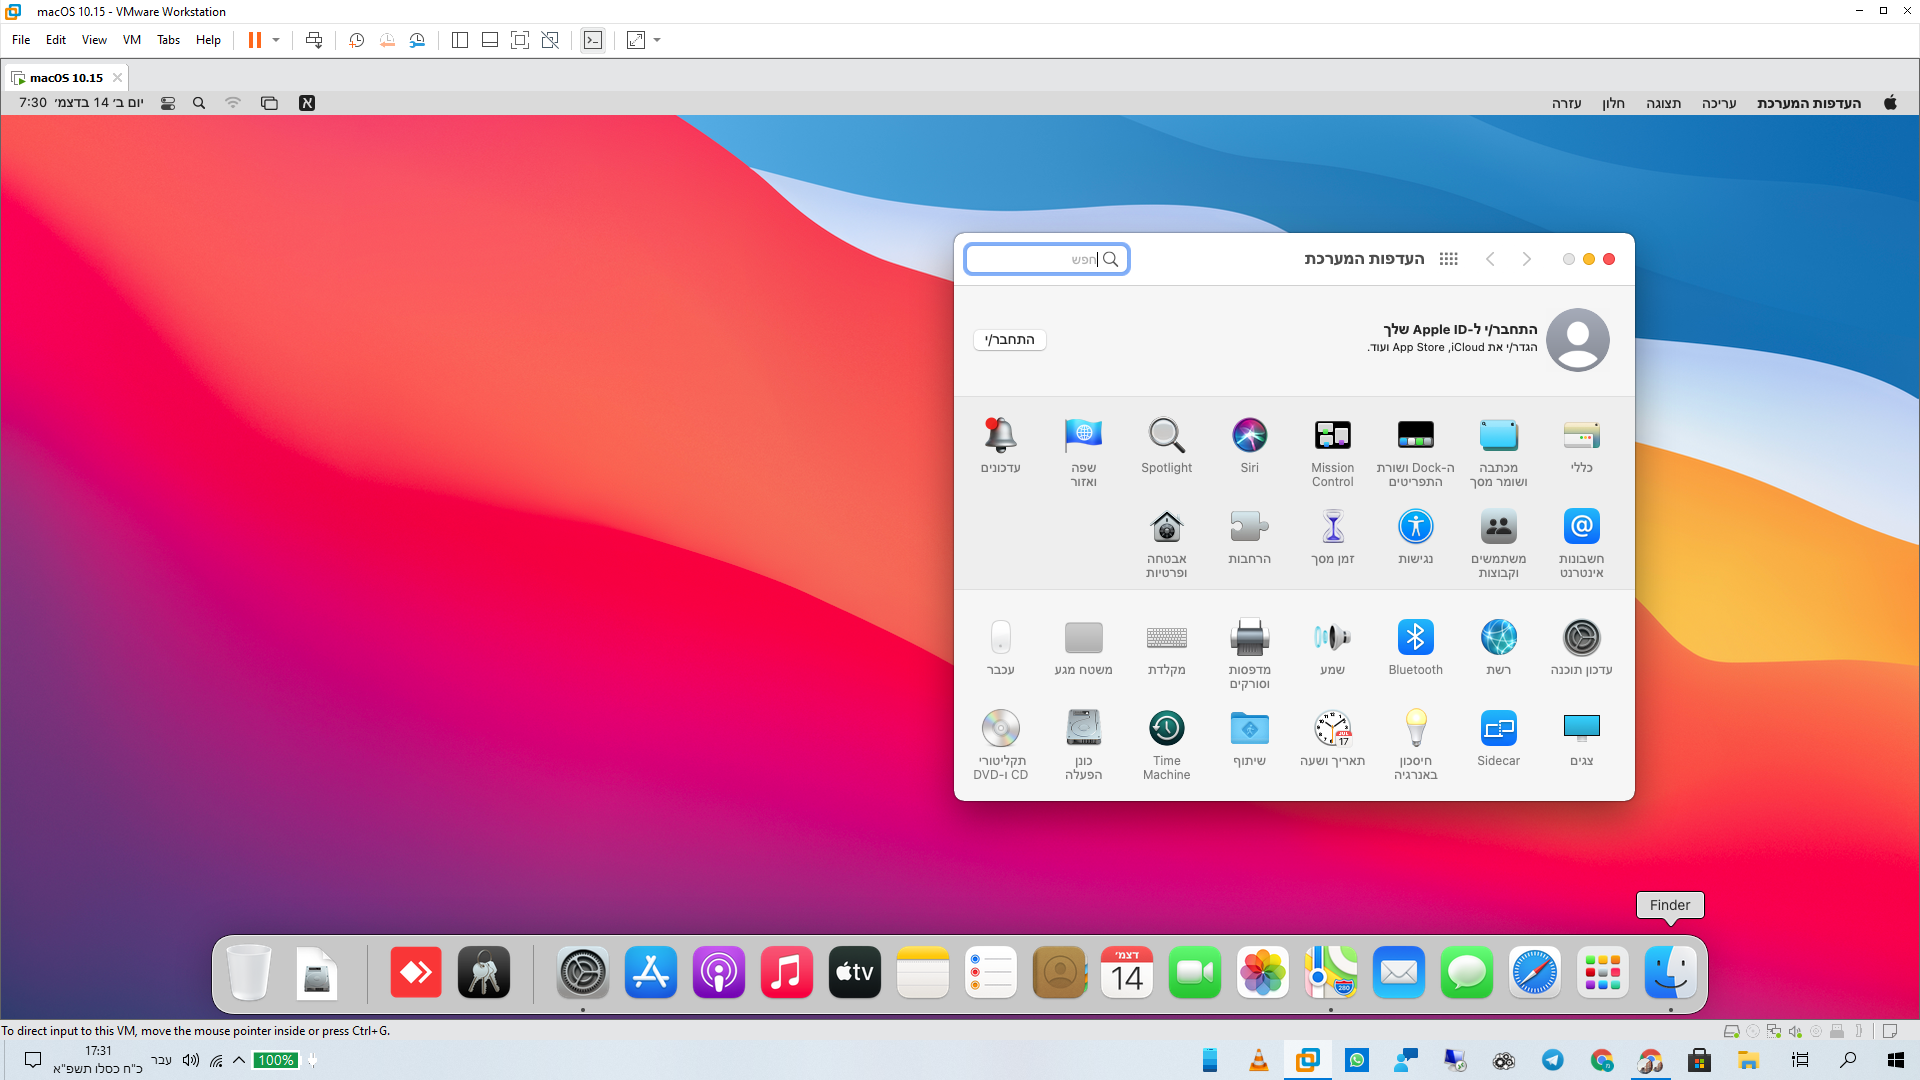Open Photos from the Dock
This screenshot has height=1080, width=1920.
(x=1262, y=972)
